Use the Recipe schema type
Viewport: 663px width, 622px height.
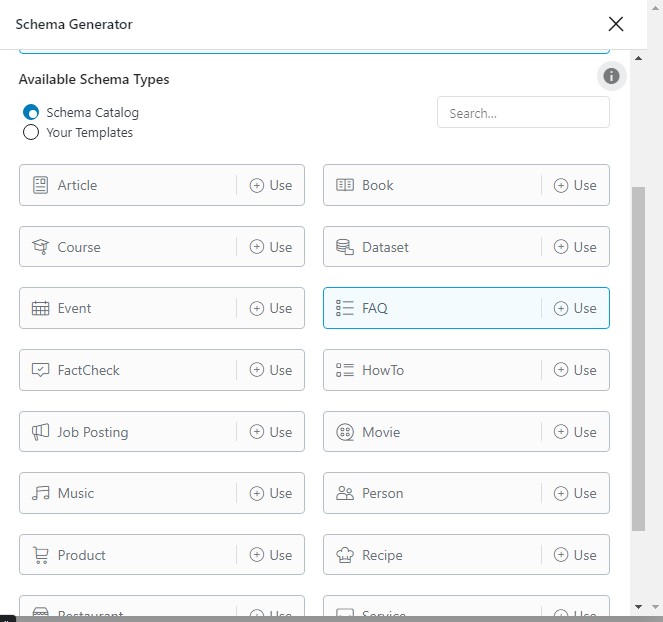coord(575,555)
